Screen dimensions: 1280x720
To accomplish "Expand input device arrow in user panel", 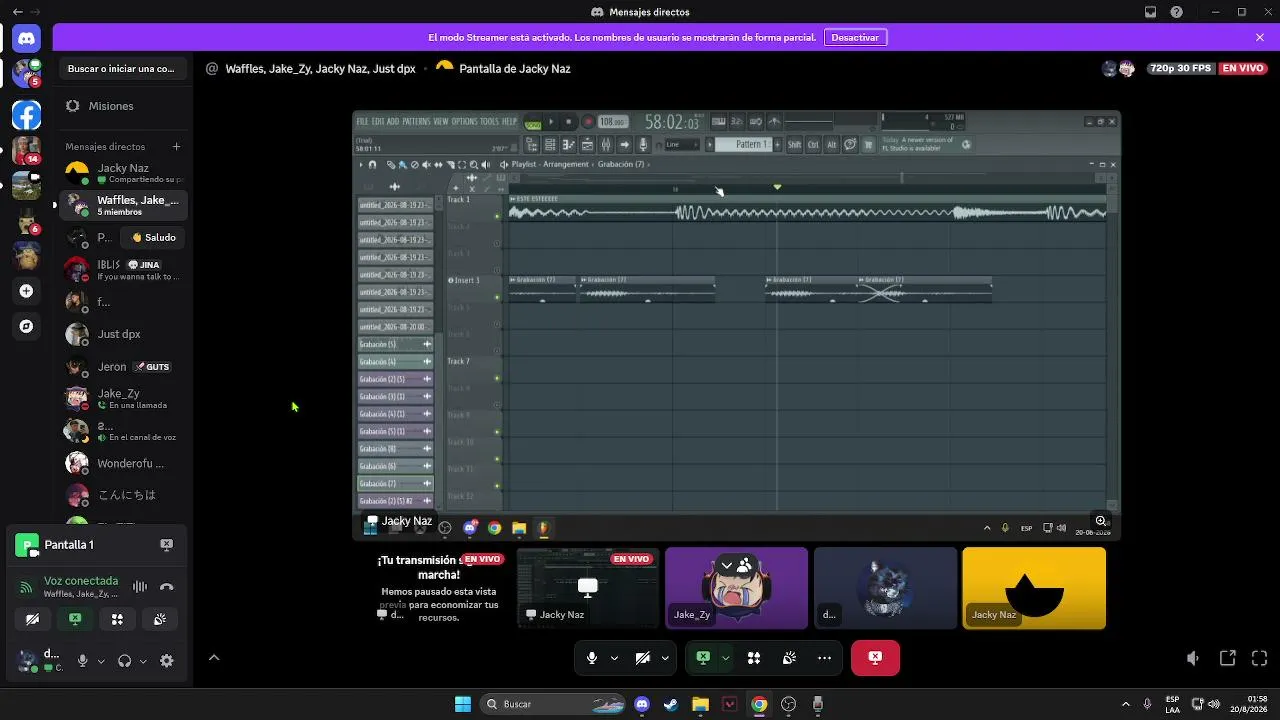I will (101, 661).
